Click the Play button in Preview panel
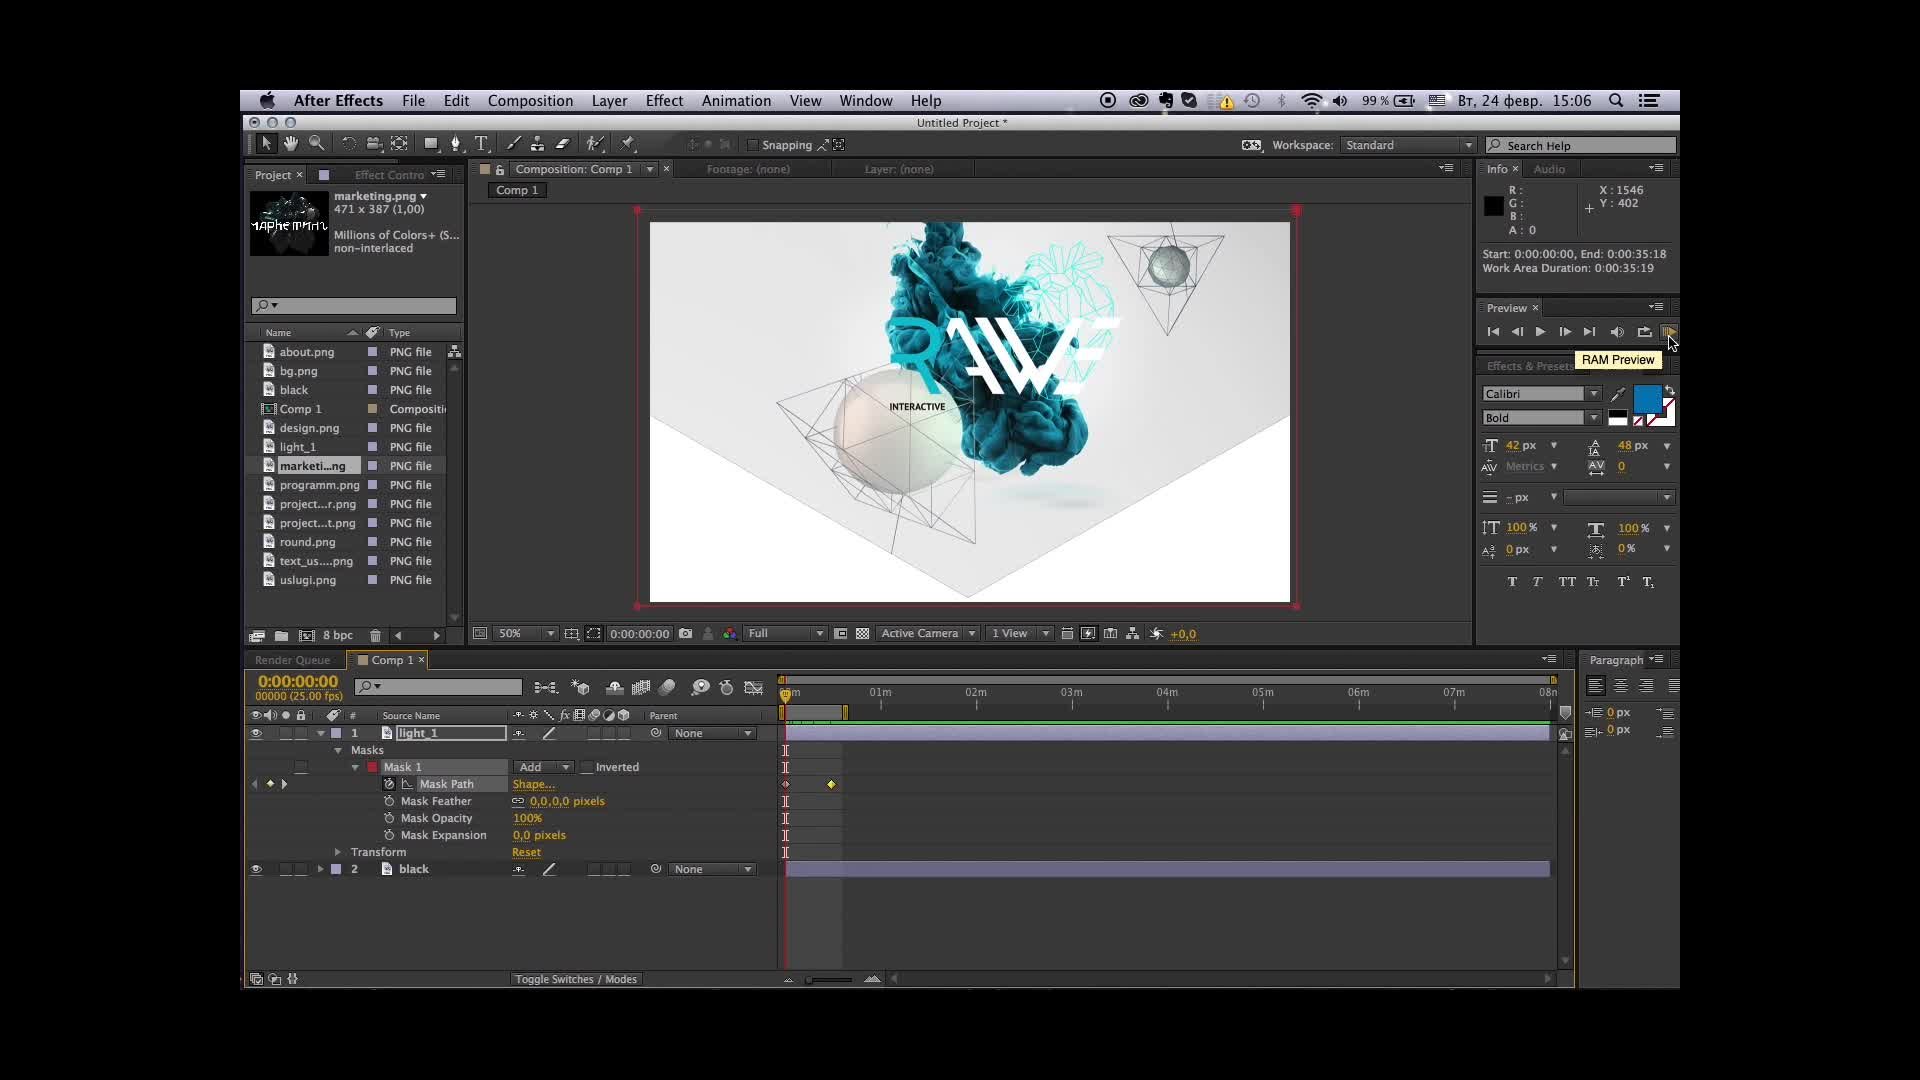 click(x=1540, y=332)
